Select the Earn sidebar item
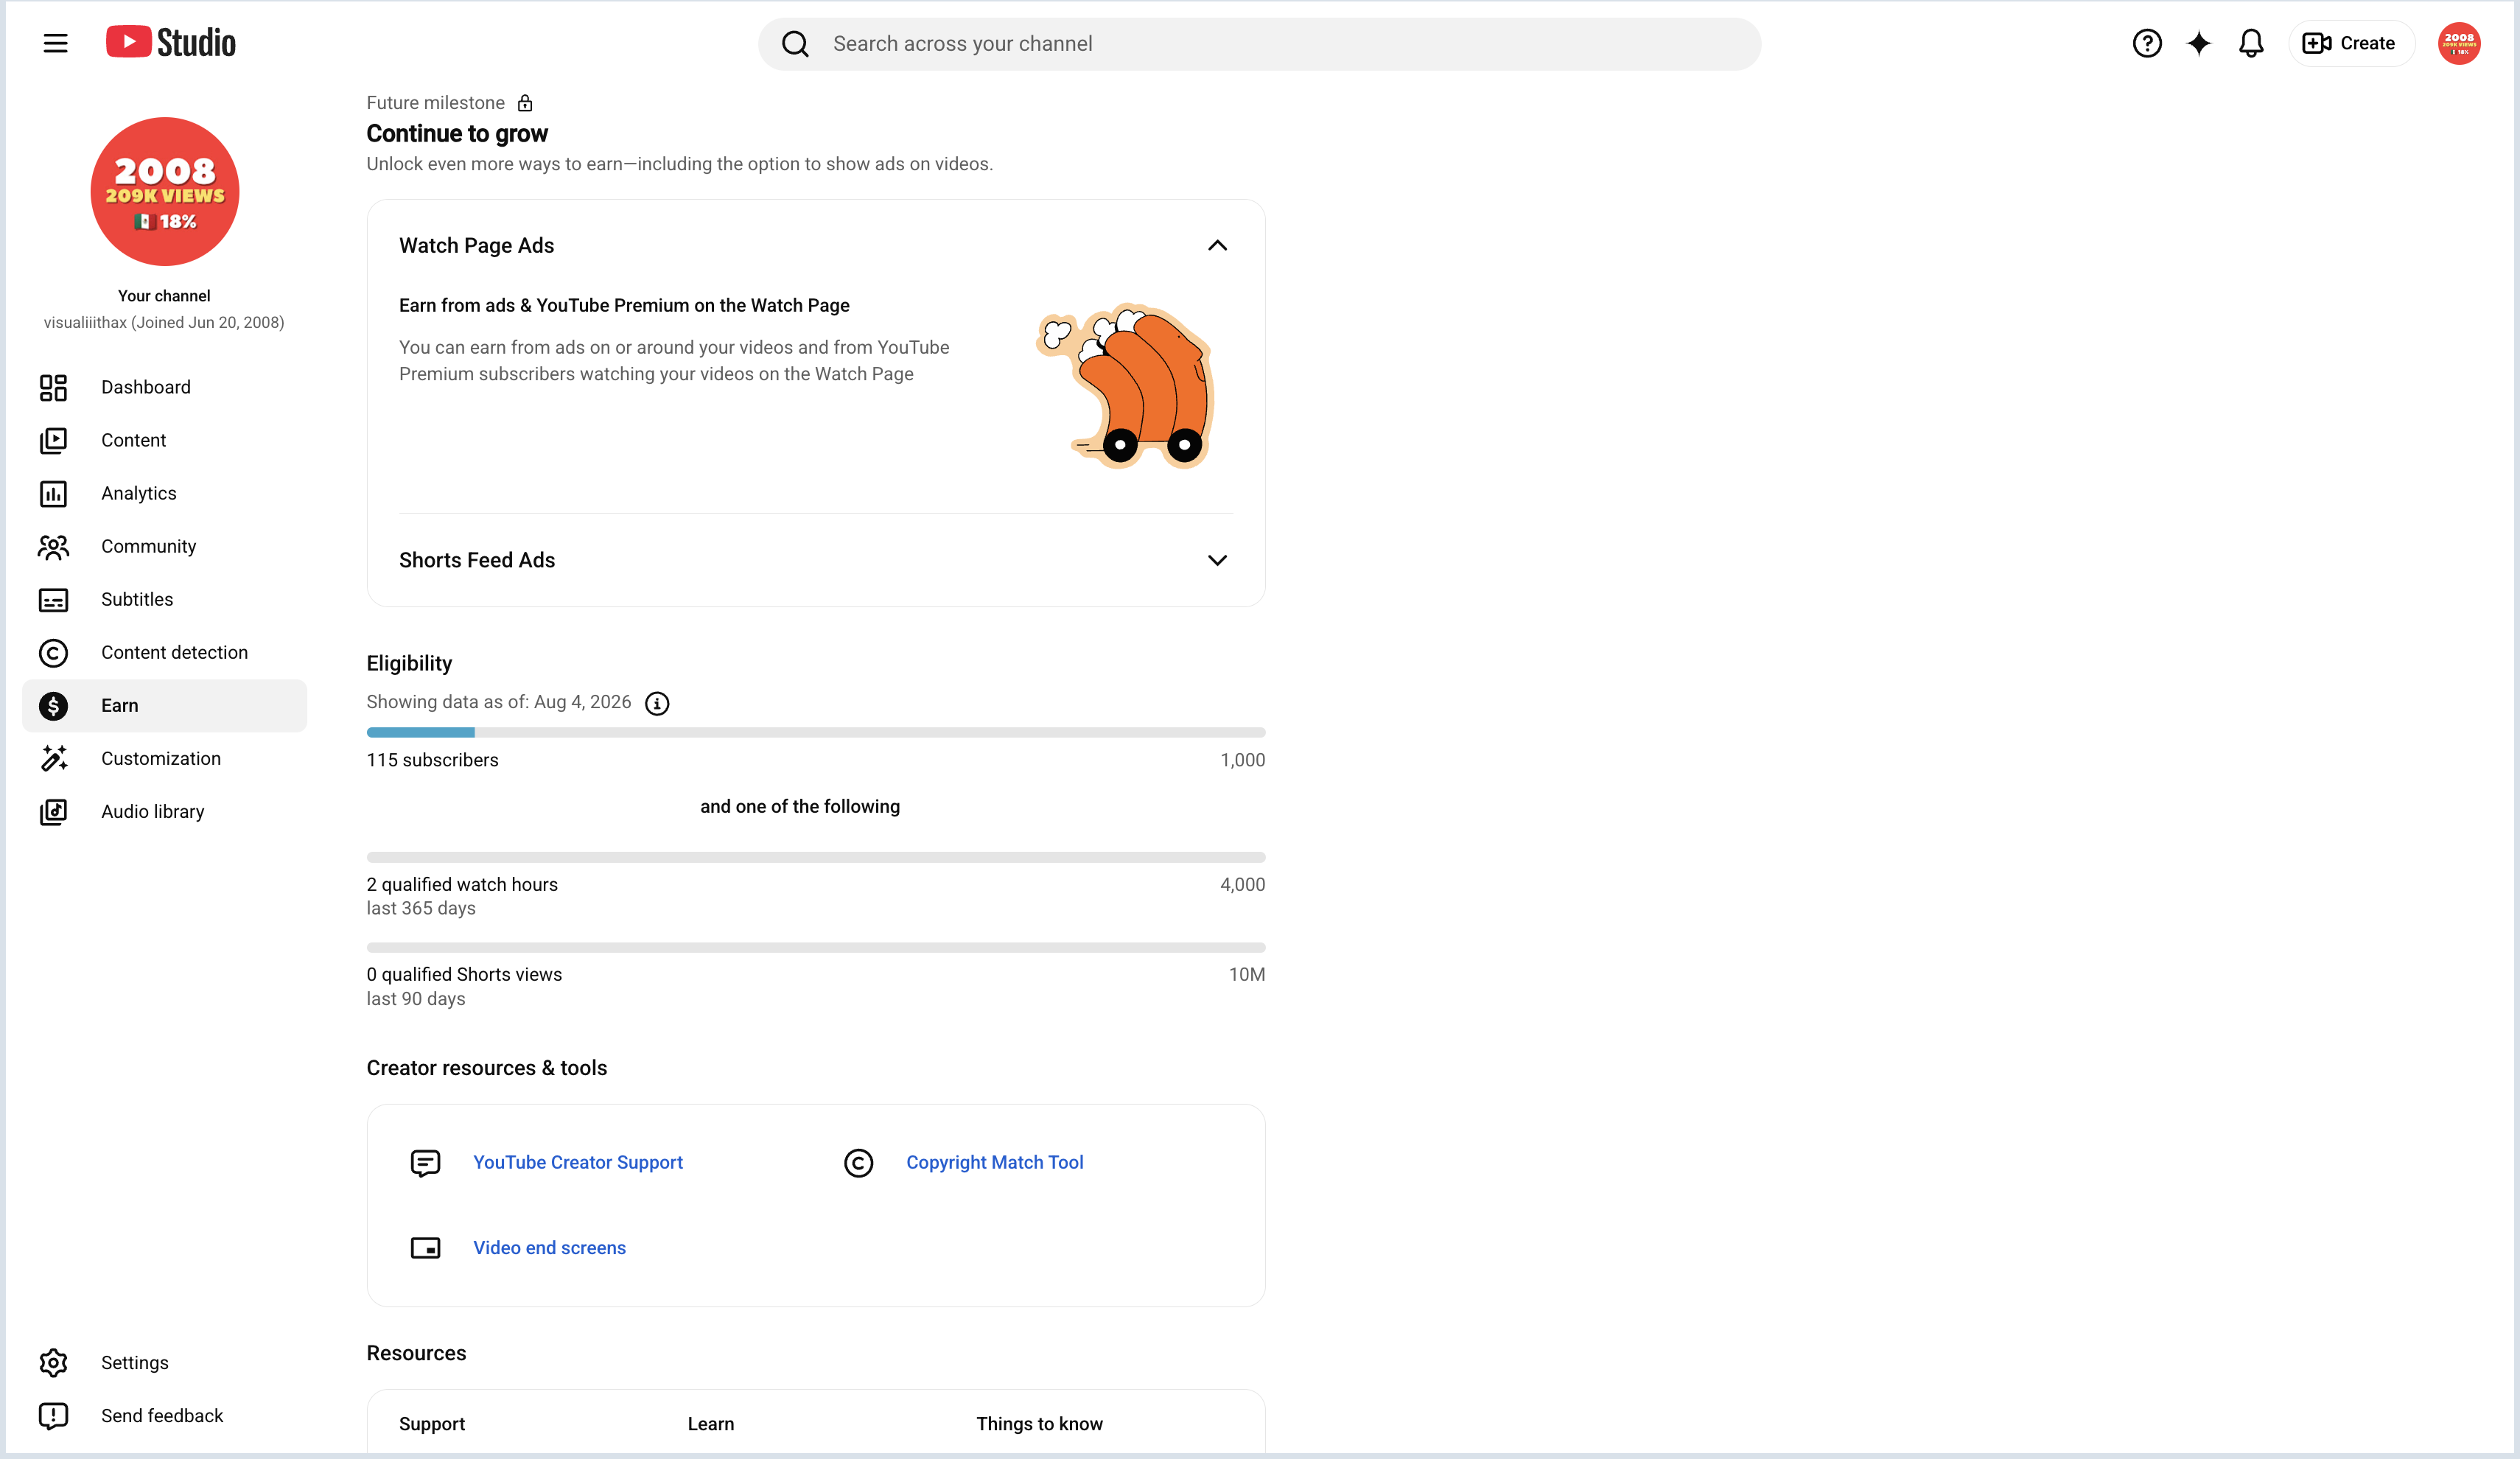Screen dimensions: 2520x1459 [x=164, y=705]
